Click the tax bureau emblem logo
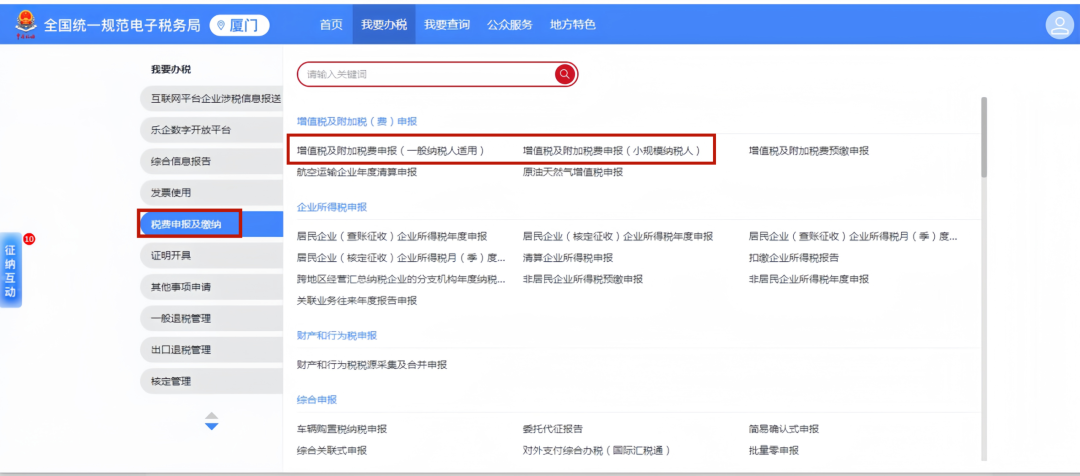 pos(26,25)
